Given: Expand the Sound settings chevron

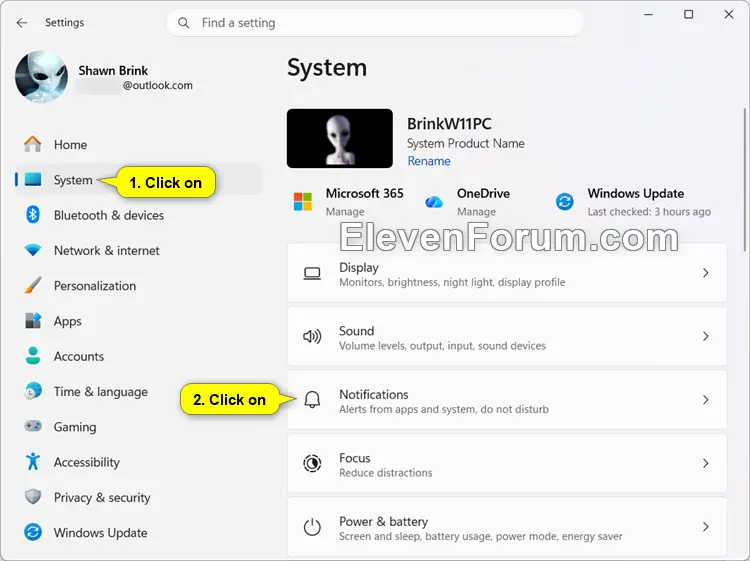Looking at the screenshot, I should coord(706,336).
